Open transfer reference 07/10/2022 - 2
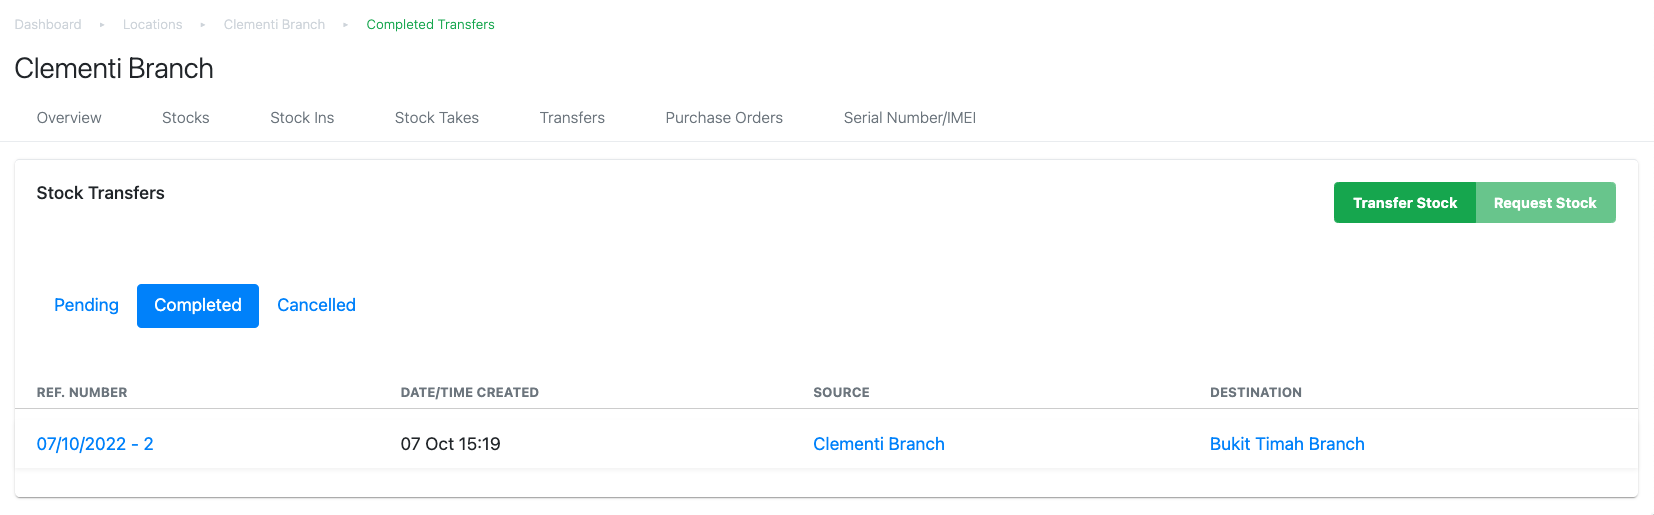Image resolution: width=1654 pixels, height=515 pixels. pos(95,444)
